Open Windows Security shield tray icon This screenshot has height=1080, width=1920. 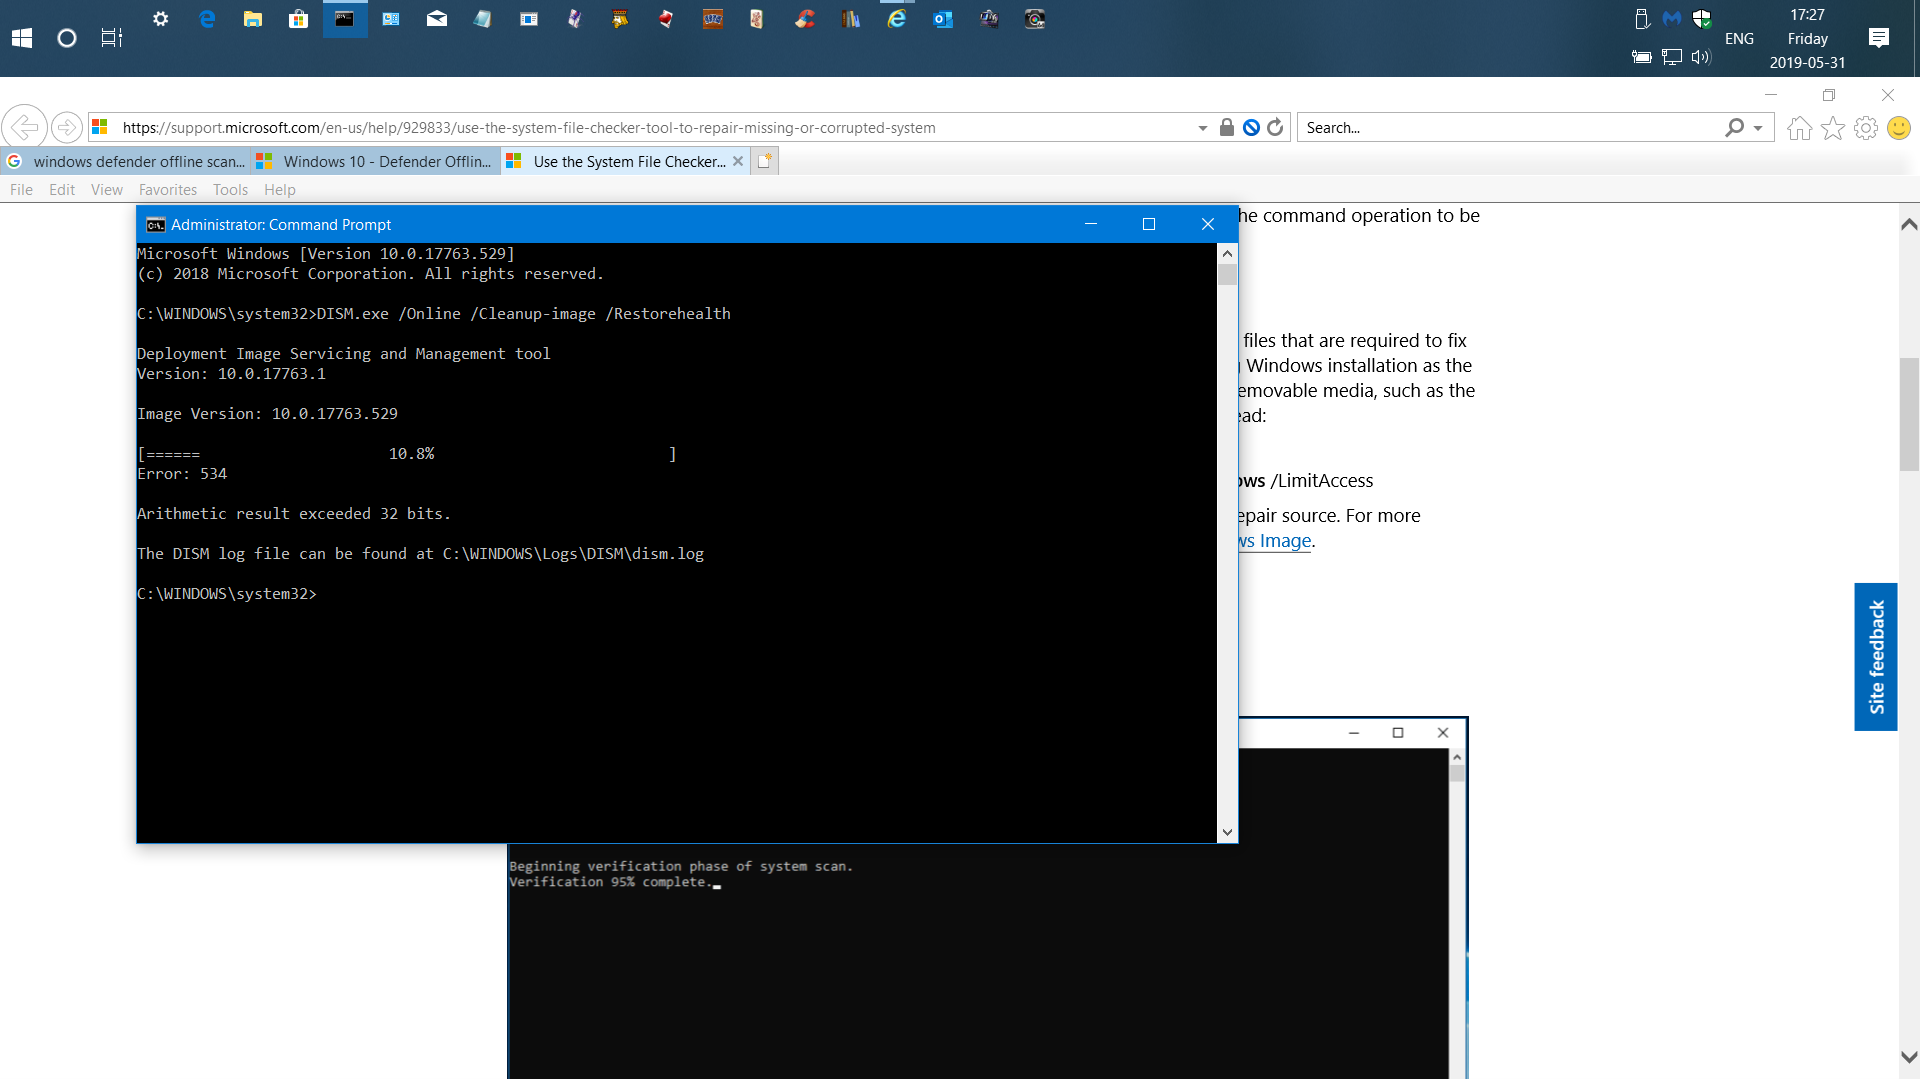click(x=1701, y=18)
